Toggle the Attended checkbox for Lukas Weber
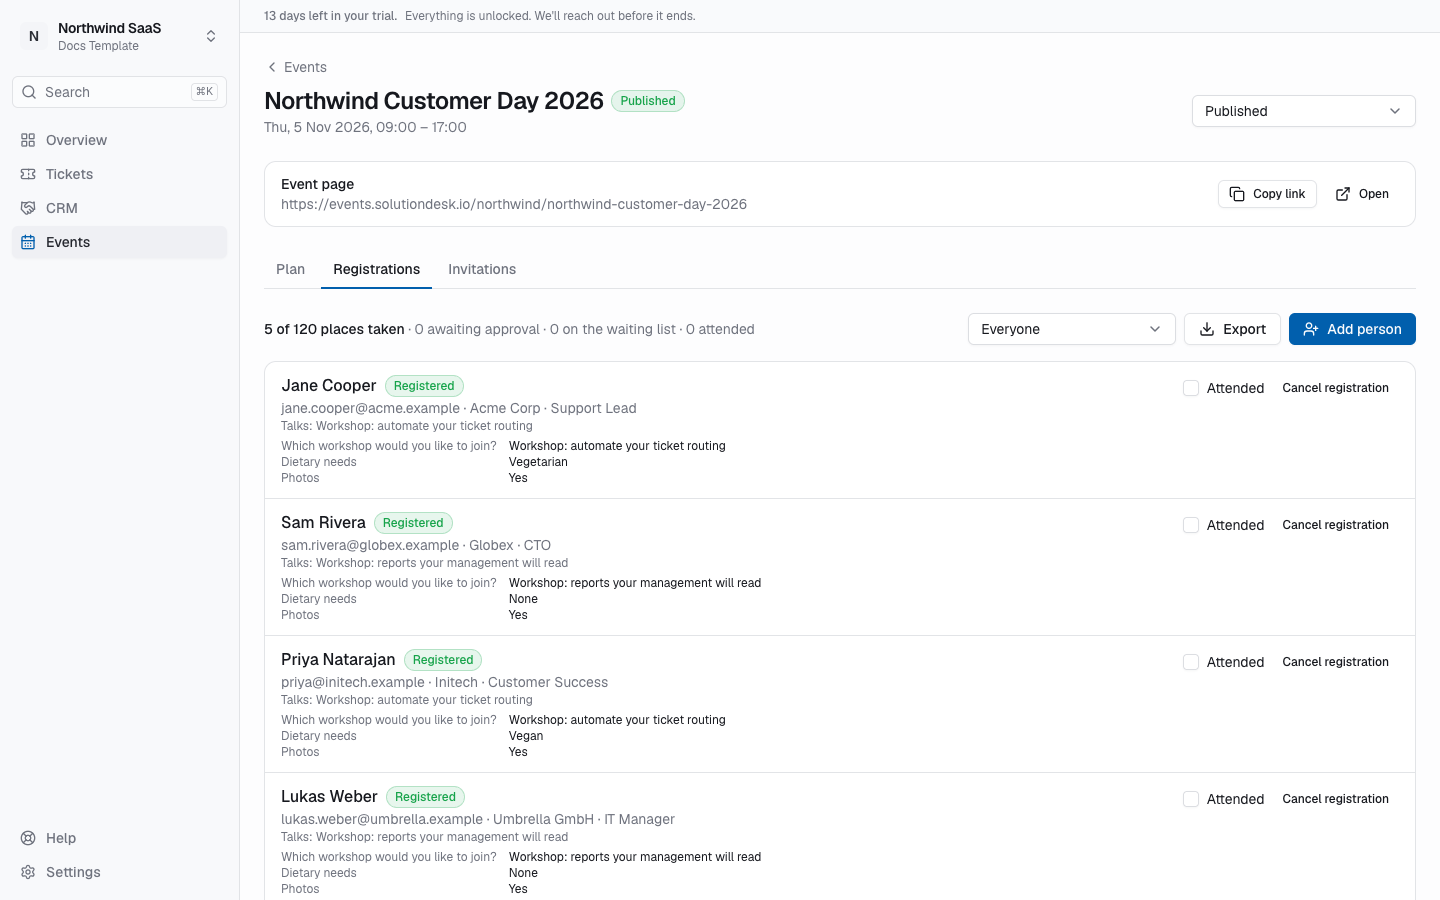Image resolution: width=1440 pixels, height=900 pixels. (1191, 799)
